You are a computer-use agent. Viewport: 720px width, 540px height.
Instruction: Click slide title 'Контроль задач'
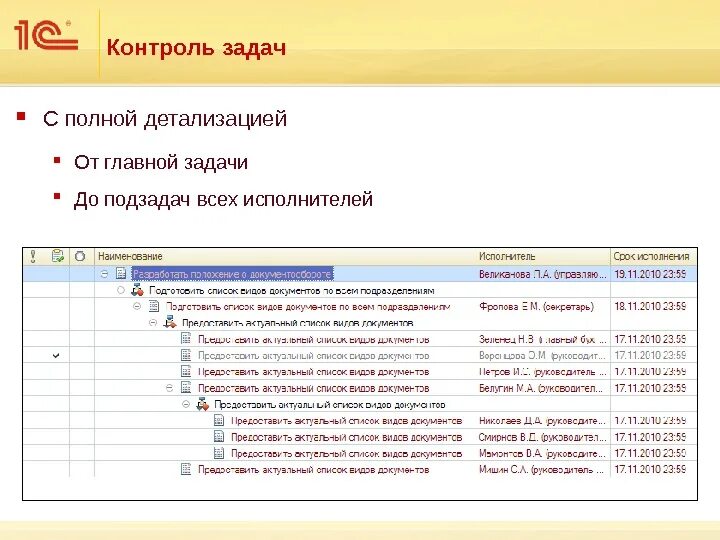coord(196,48)
